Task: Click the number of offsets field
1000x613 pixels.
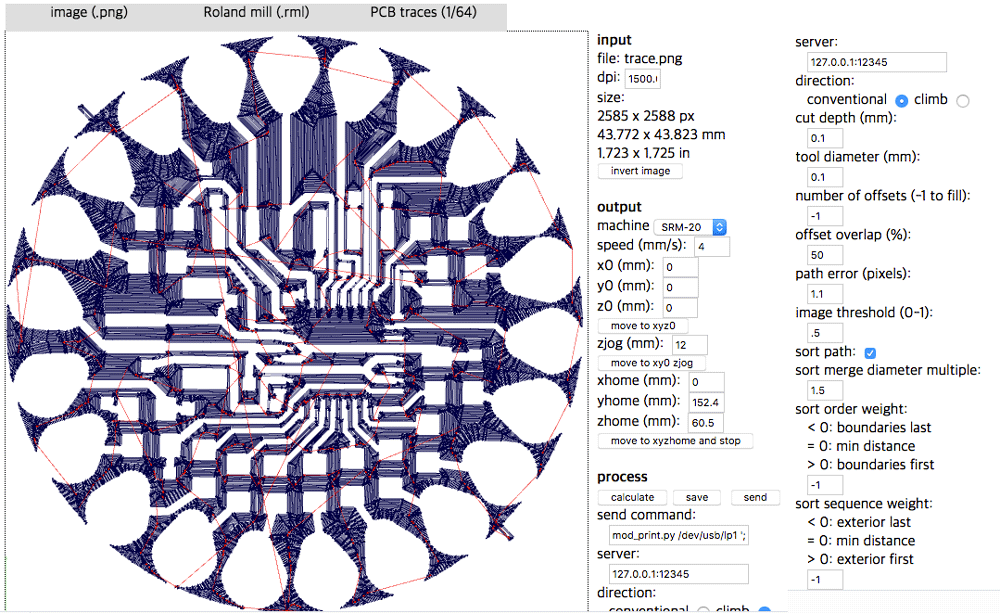Action: click(825, 216)
